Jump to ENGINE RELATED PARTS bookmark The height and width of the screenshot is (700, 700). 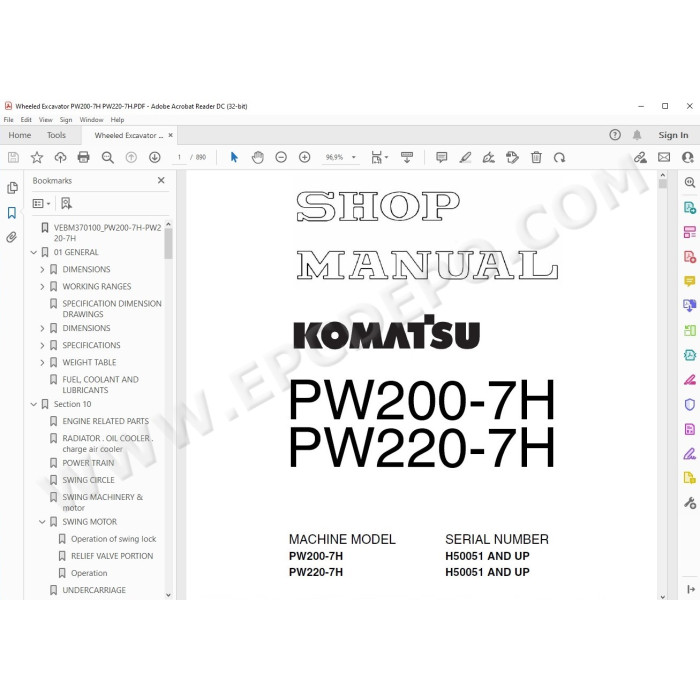tap(105, 421)
